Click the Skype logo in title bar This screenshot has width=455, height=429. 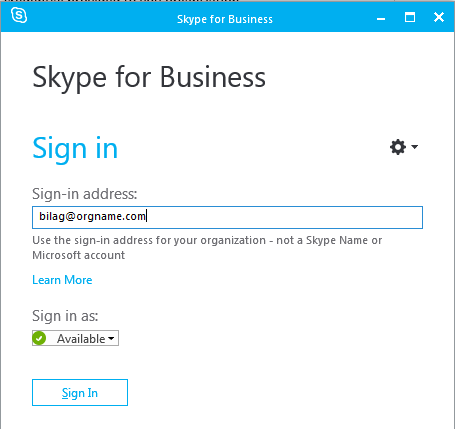click(x=19, y=15)
